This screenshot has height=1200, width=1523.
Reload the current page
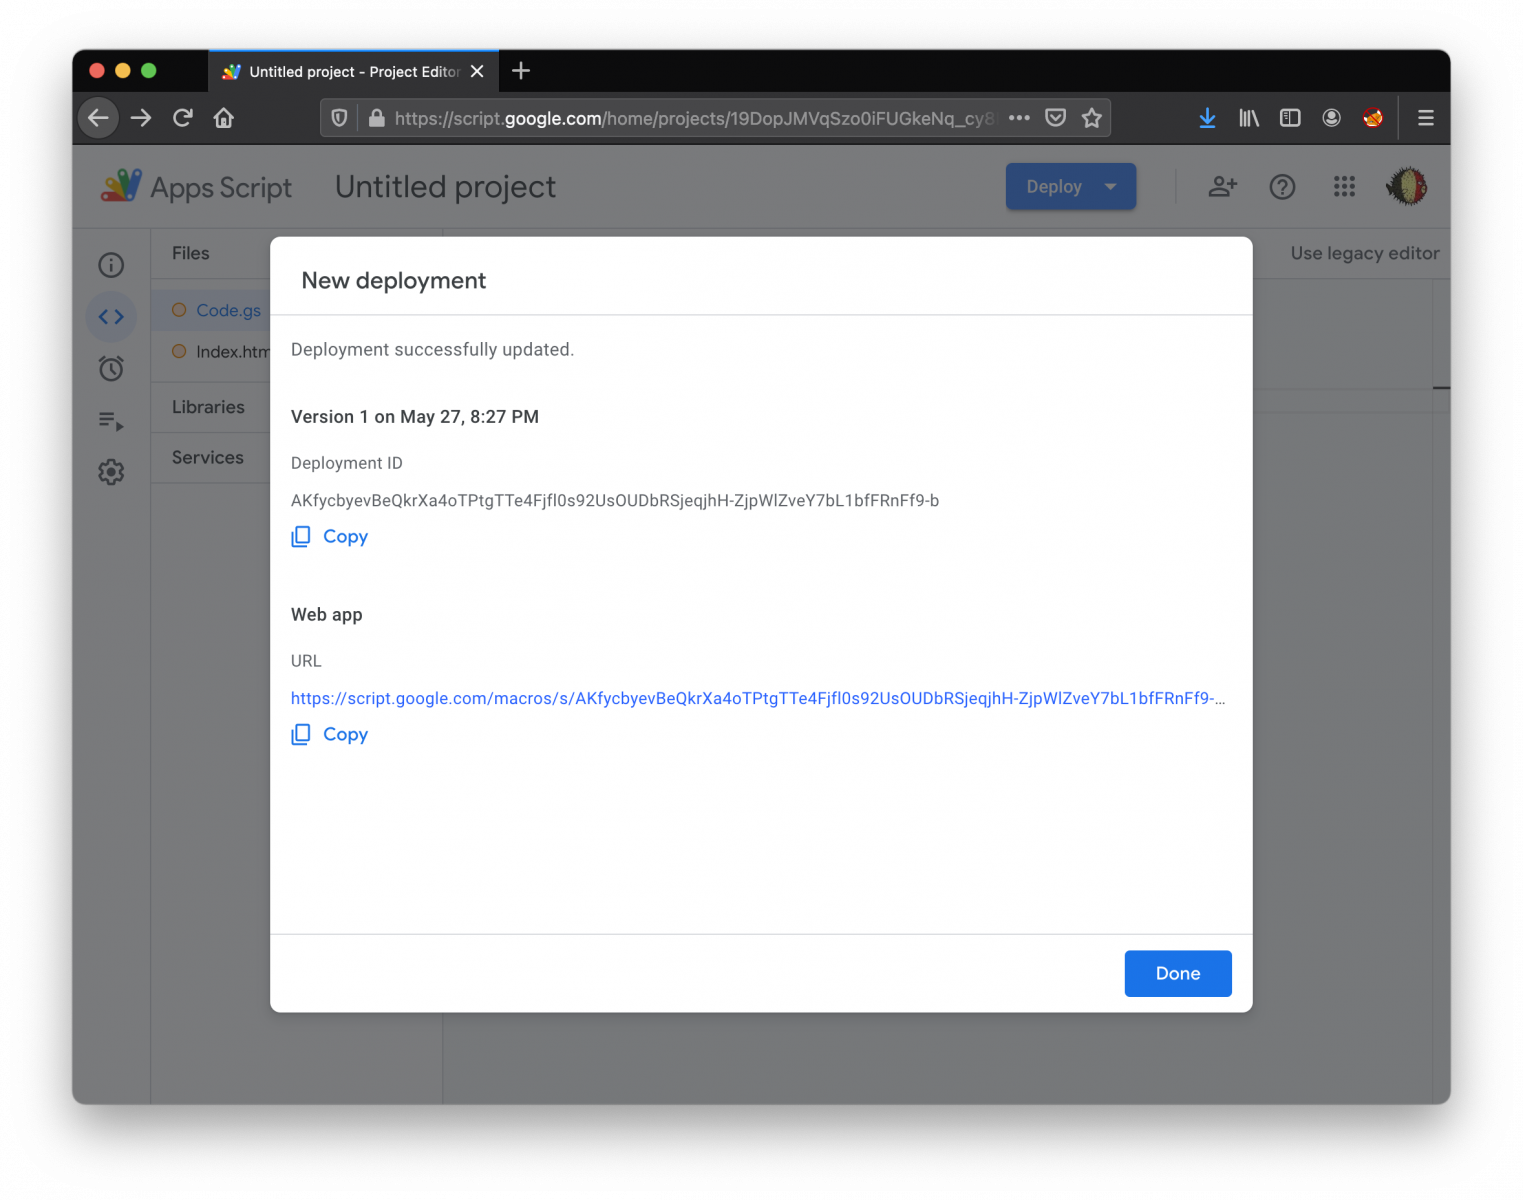(x=182, y=118)
